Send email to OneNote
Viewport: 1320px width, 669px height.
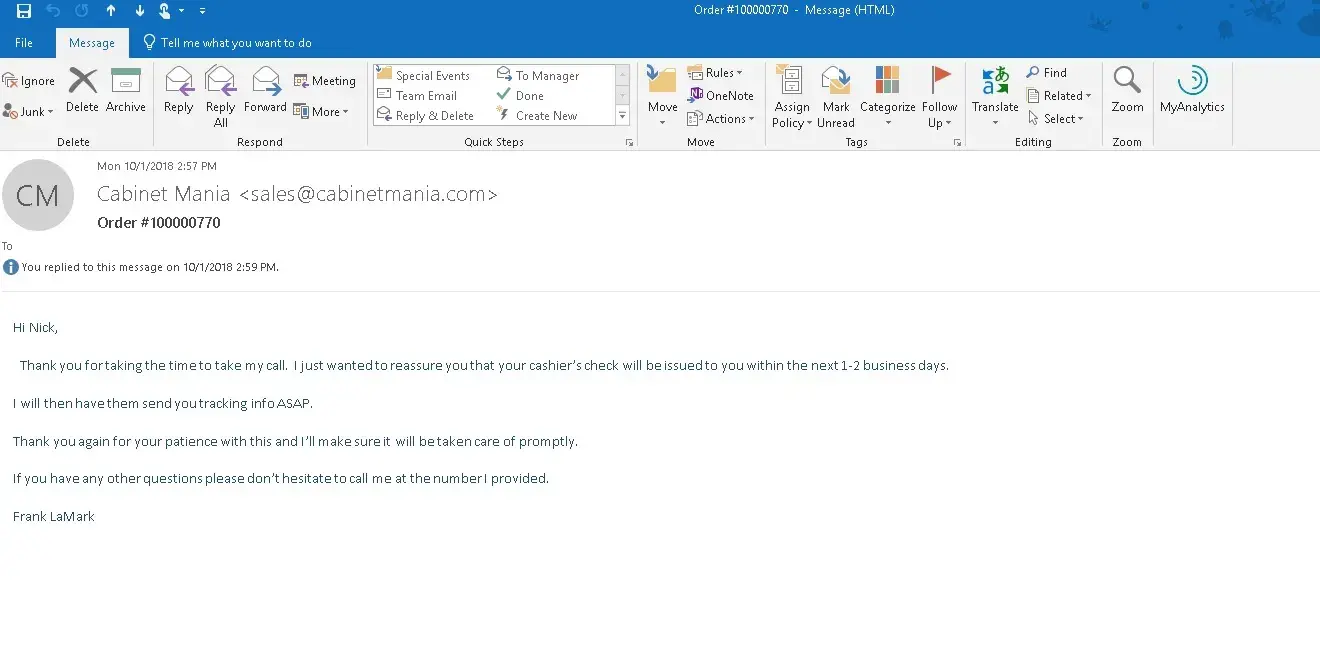pyautogui.click(x=721, y=96)
